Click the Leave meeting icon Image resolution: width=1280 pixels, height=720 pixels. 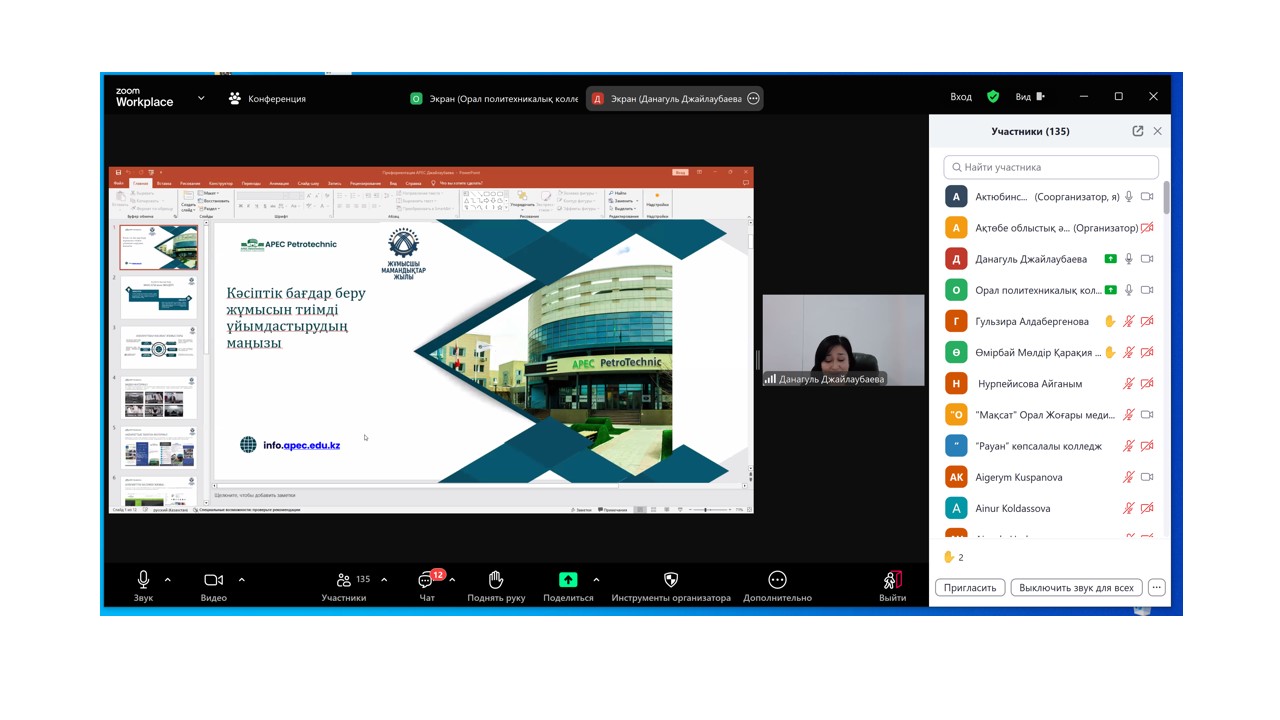pyautogui.click(x=892, y=580)
